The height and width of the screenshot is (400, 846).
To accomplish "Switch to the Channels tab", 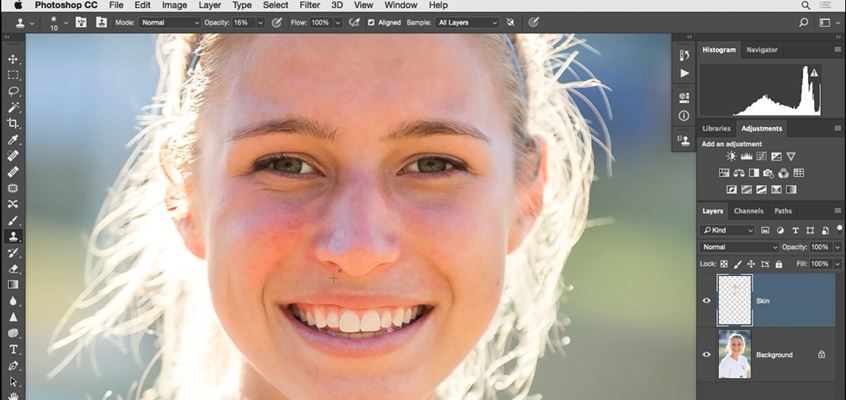I will (748, 211).
